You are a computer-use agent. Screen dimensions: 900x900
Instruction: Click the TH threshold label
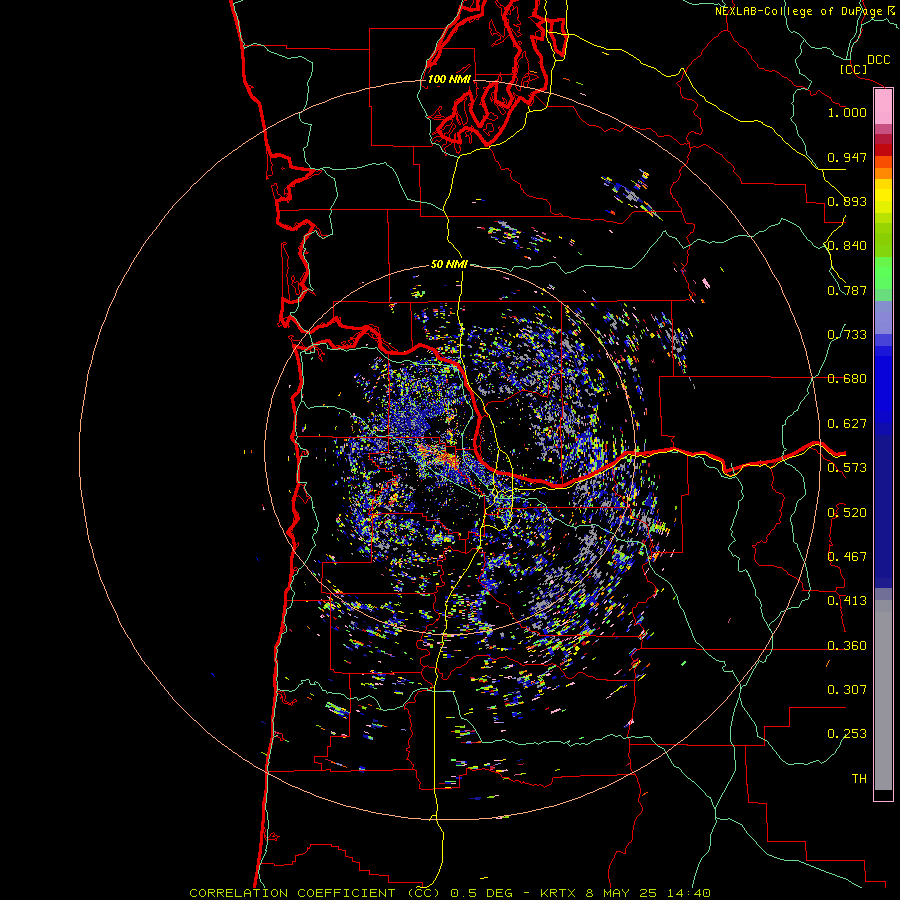tap(859, 779)
